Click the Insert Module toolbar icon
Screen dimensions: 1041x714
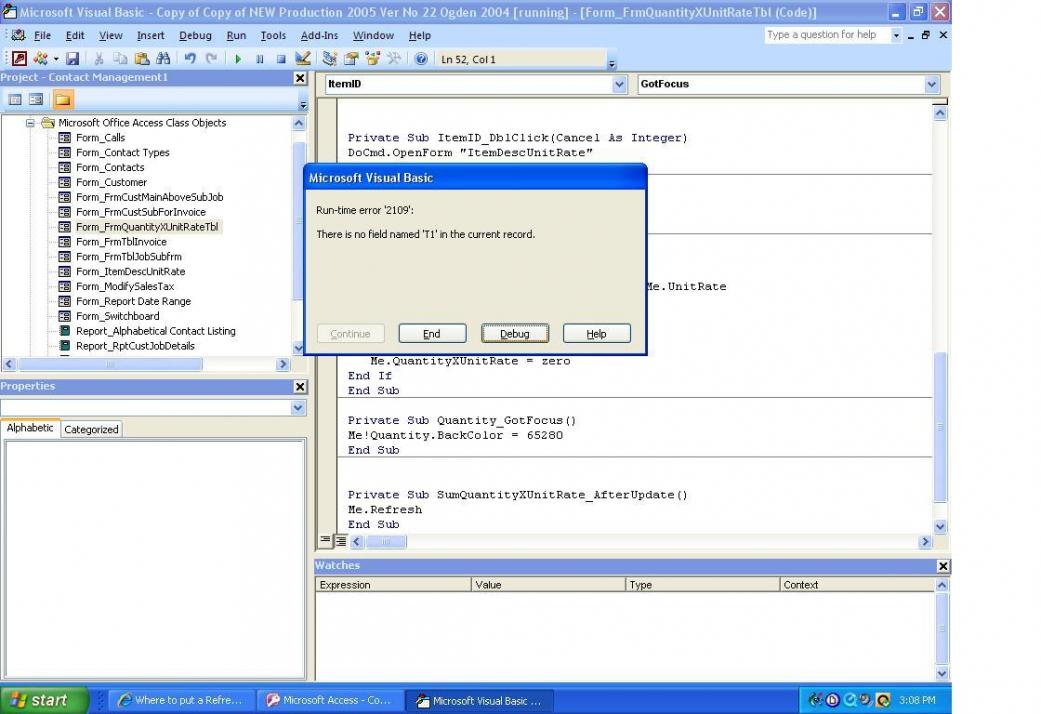tap(40, 59)
